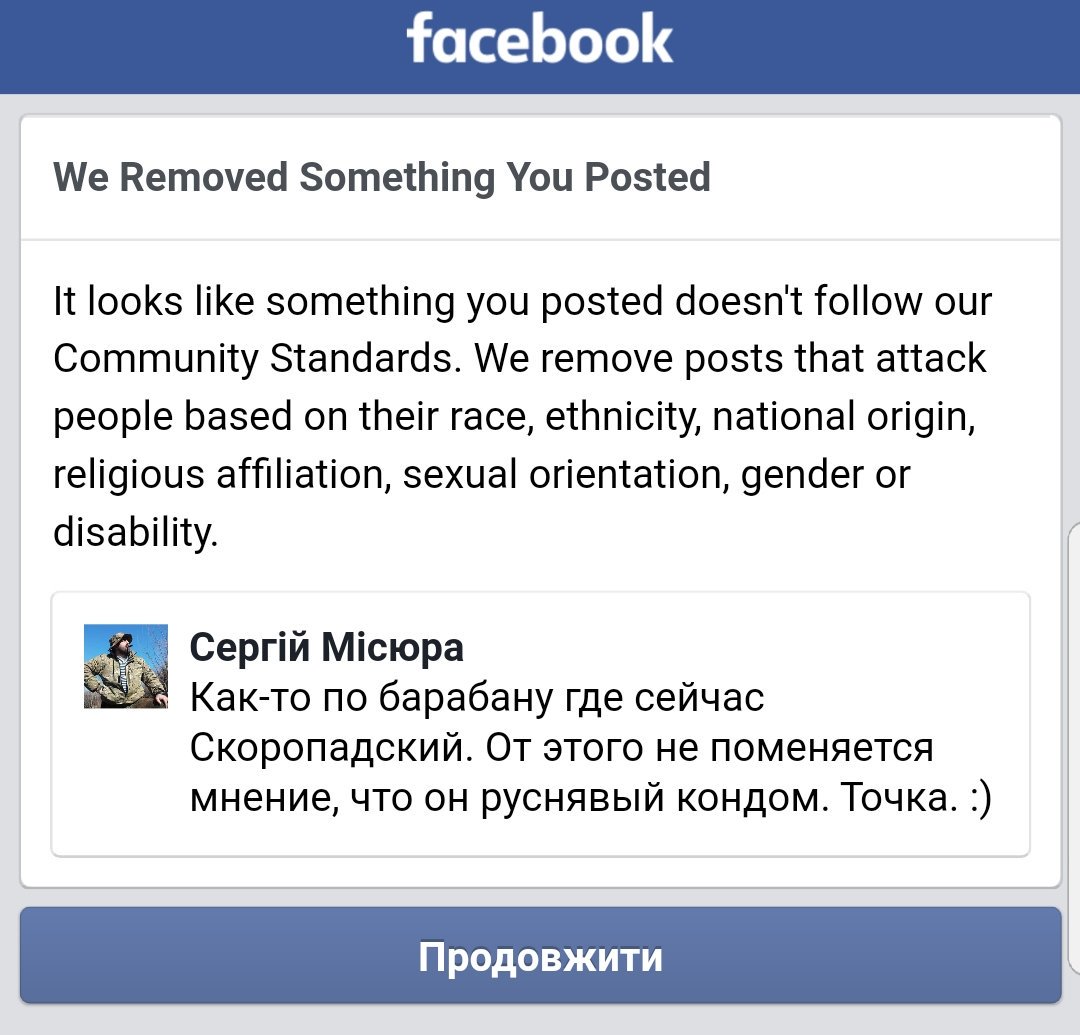The width and height of the screenshot is (1080, 1035).
Task: Click the name label Сергій Місюра
Action: (x=325, y=647)
